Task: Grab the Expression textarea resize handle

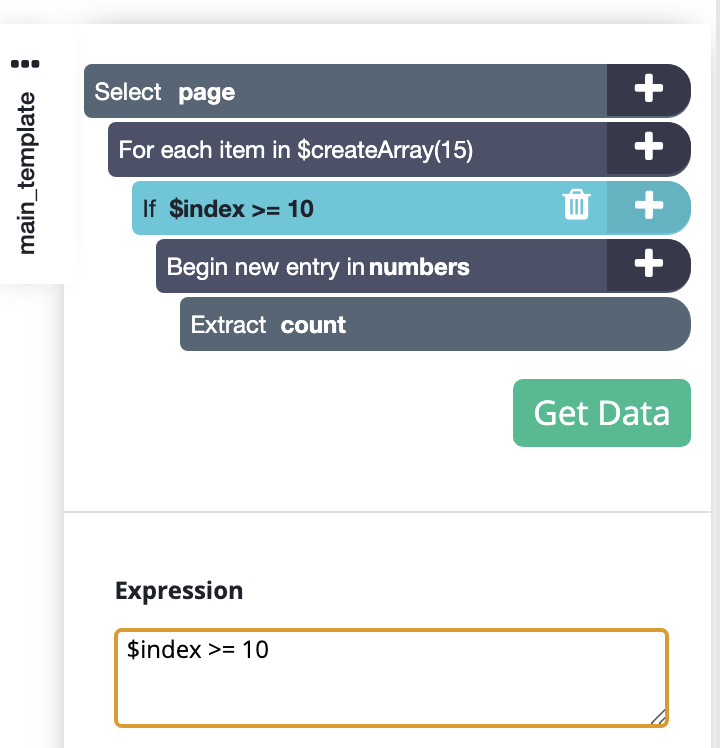Action: [x=658, y=716]
